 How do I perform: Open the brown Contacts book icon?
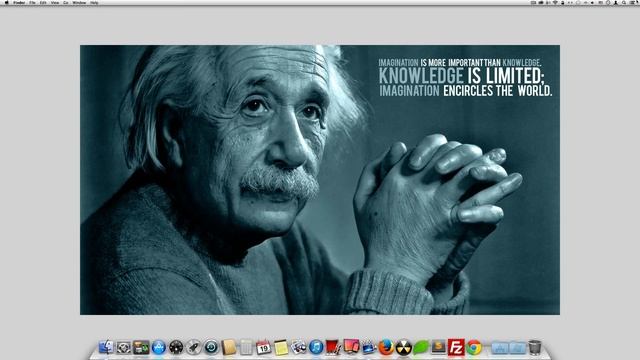click(x=229, y=348)
